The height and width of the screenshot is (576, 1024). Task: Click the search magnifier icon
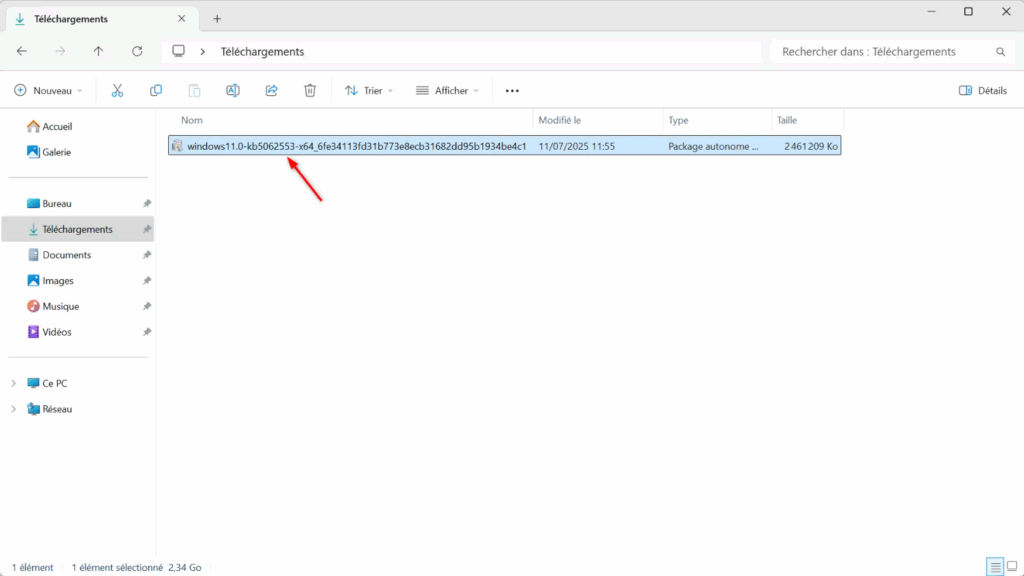(1000, 52)
